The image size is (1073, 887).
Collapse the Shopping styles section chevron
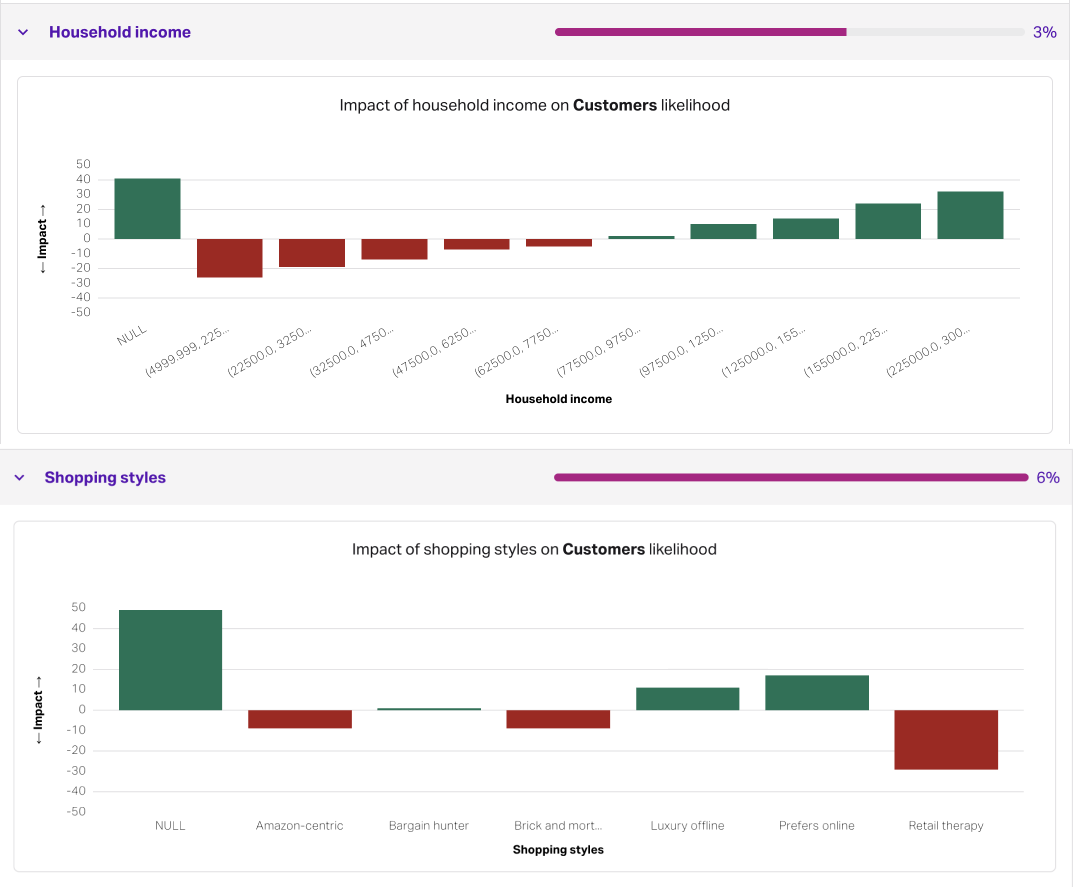coord(19,478)
